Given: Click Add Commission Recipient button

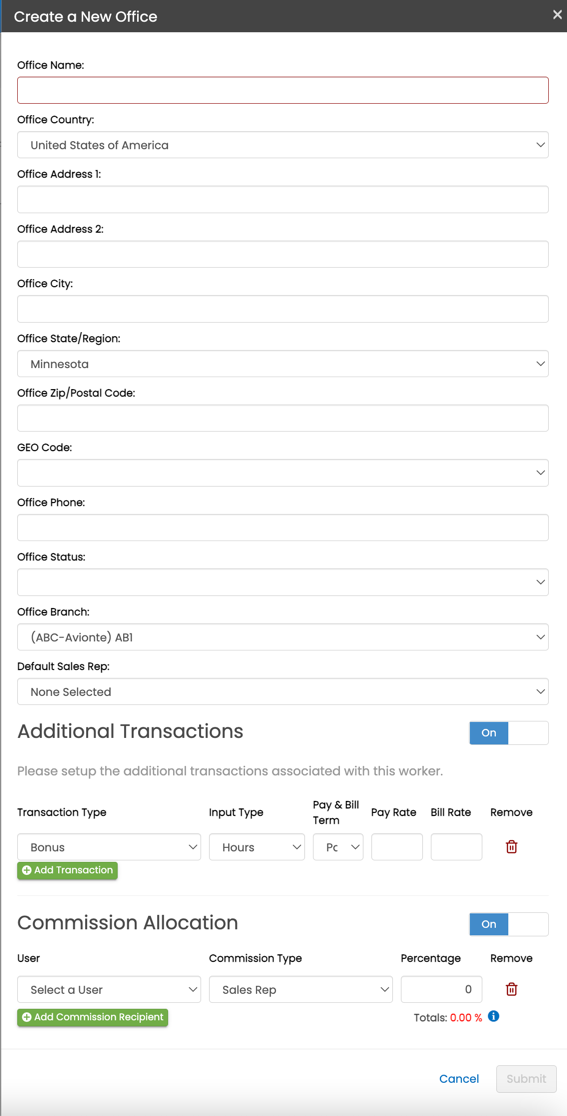Looking at the screenshot, I should (x=92, y=1017).
